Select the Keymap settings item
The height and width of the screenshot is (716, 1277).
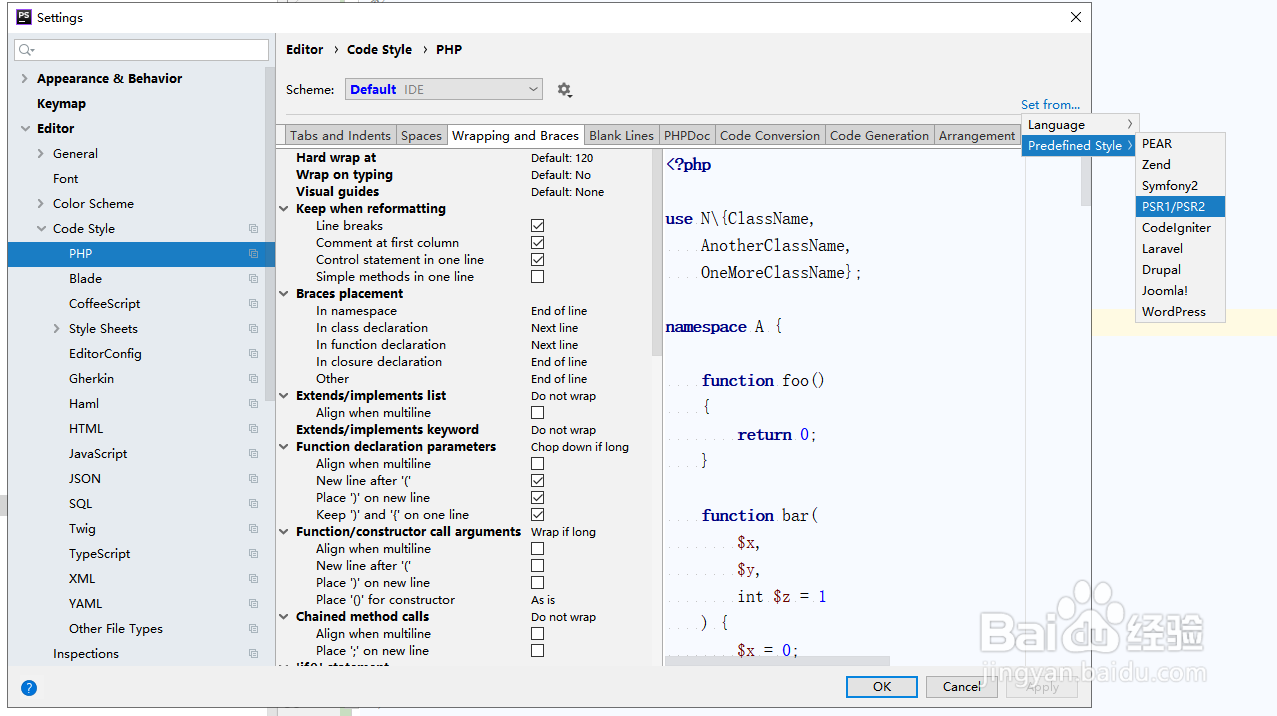point(61,104)
